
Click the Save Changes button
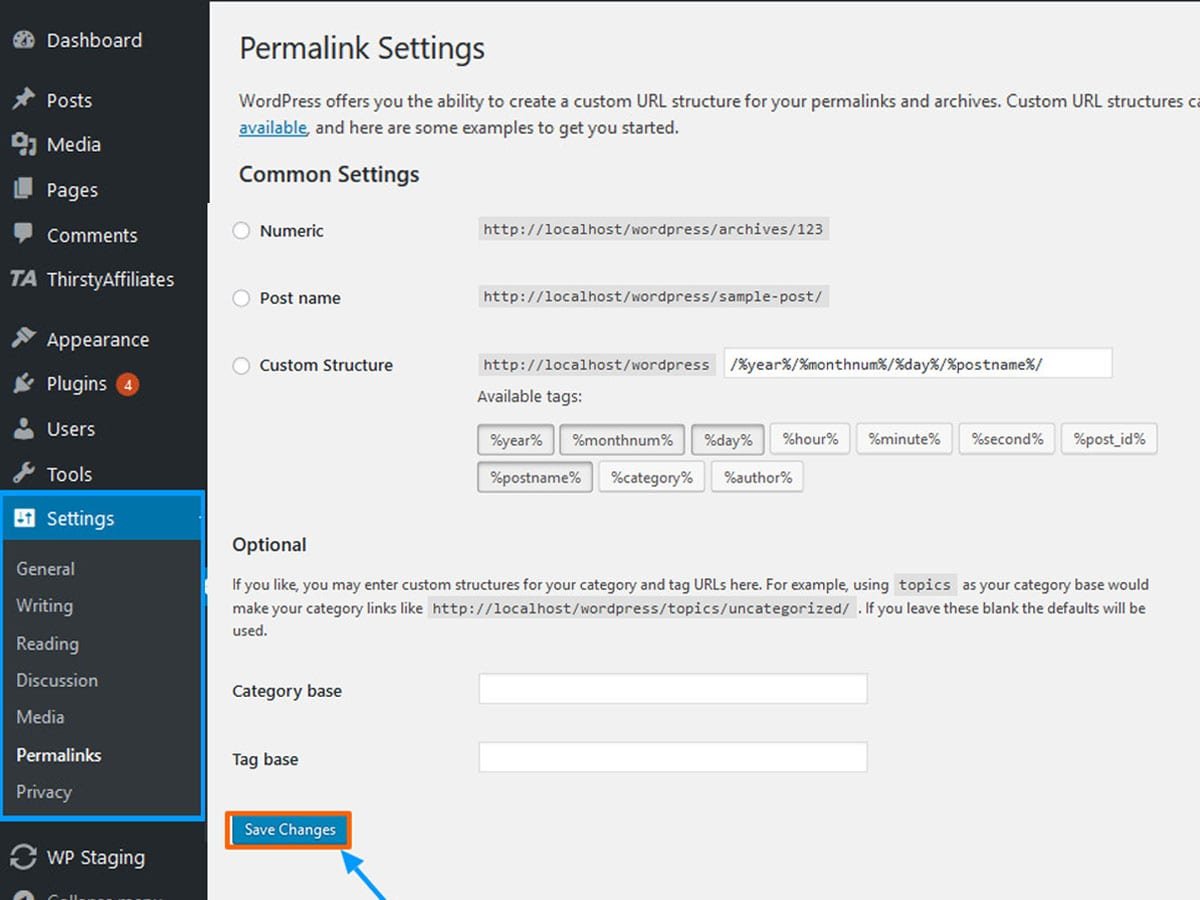click(x=290, y=830)
